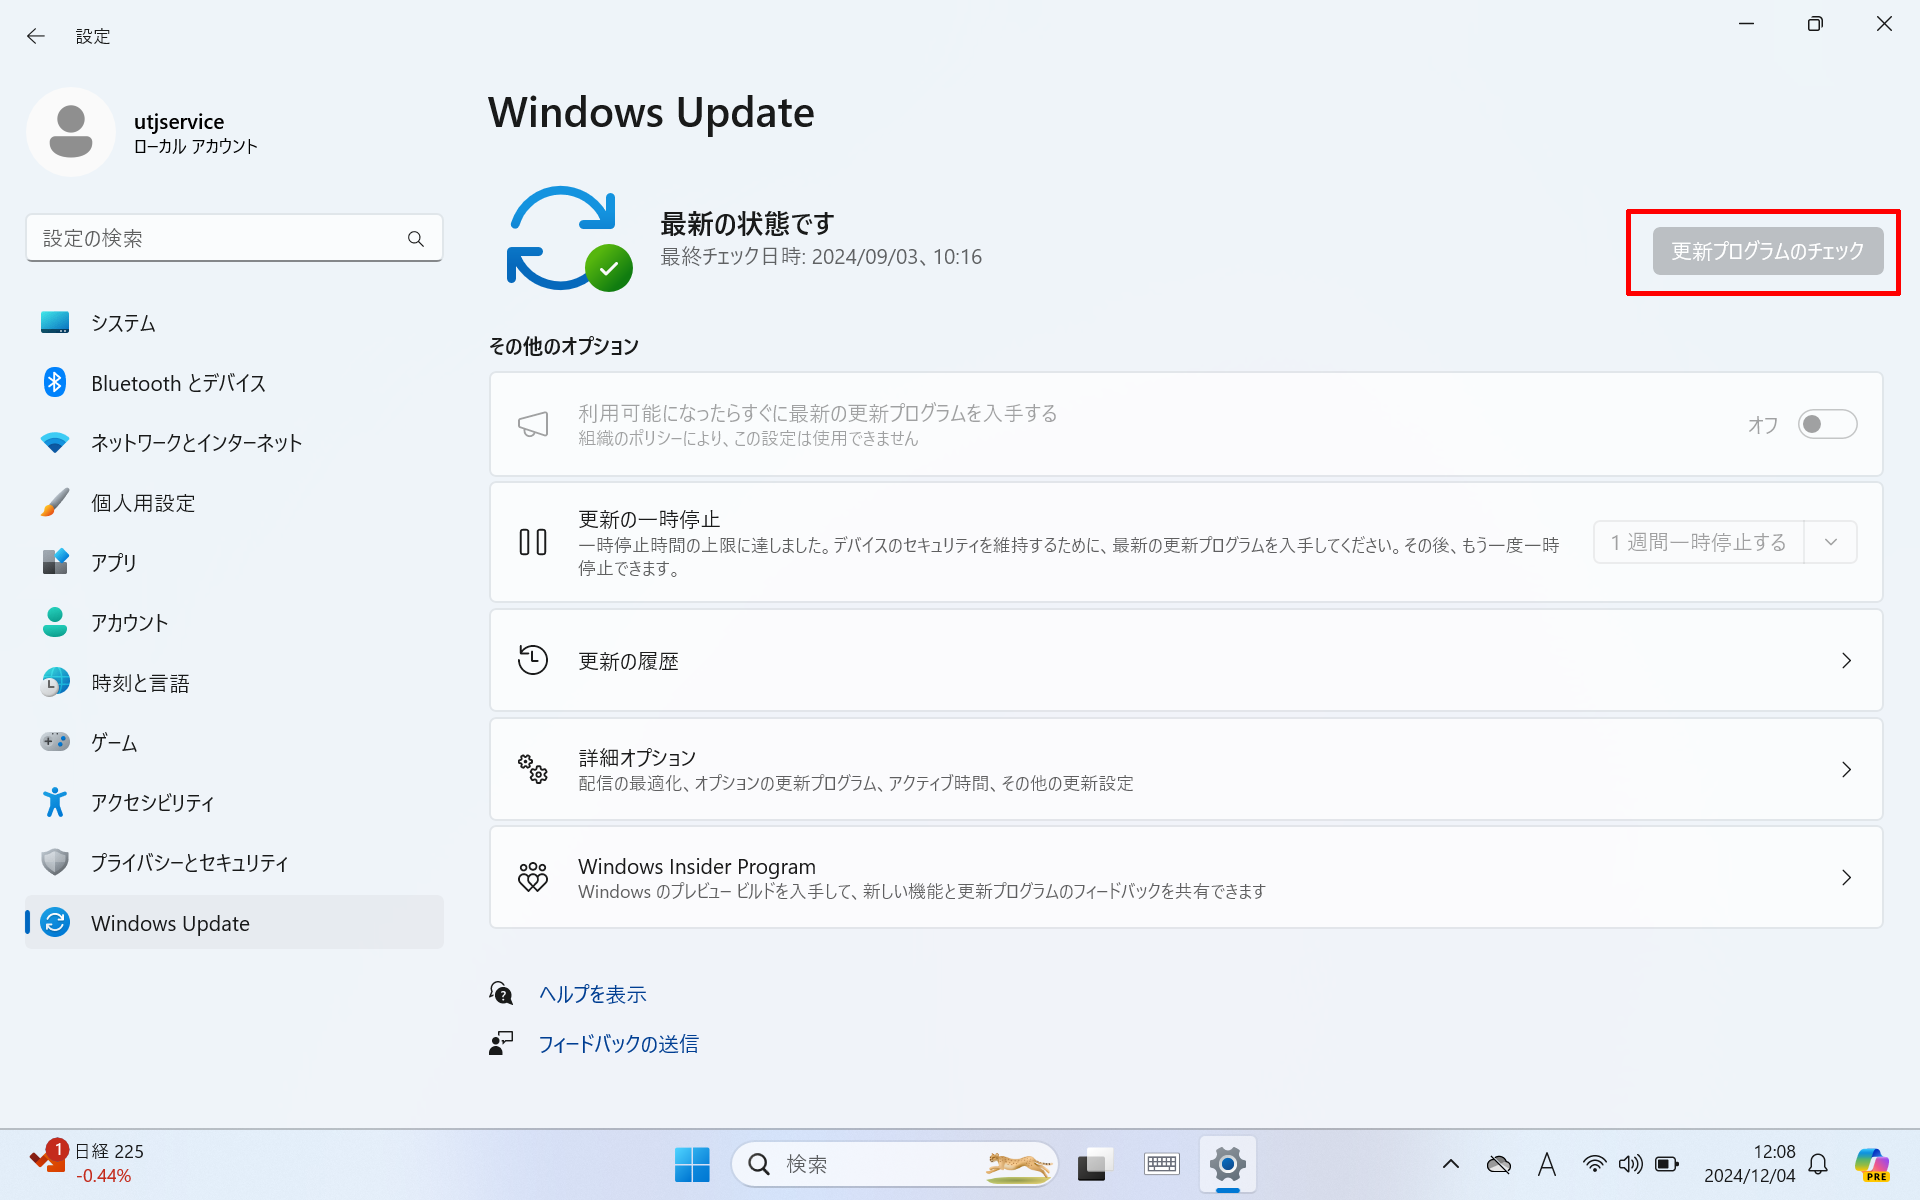1920x1200 pixels.
Task: Select アカウント in the sidebar
Action: [234, 623]
